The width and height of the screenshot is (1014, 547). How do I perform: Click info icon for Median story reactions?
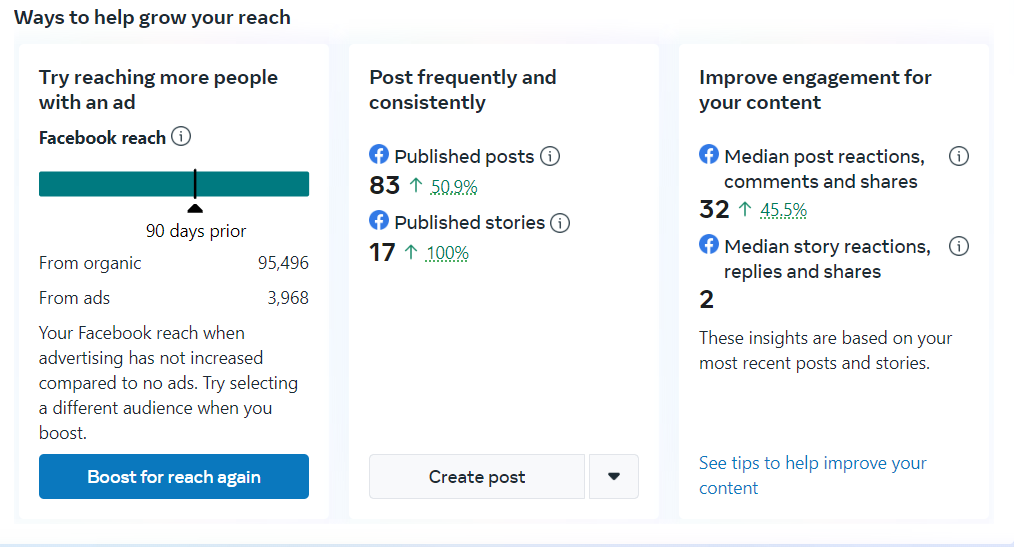point(958,246)
